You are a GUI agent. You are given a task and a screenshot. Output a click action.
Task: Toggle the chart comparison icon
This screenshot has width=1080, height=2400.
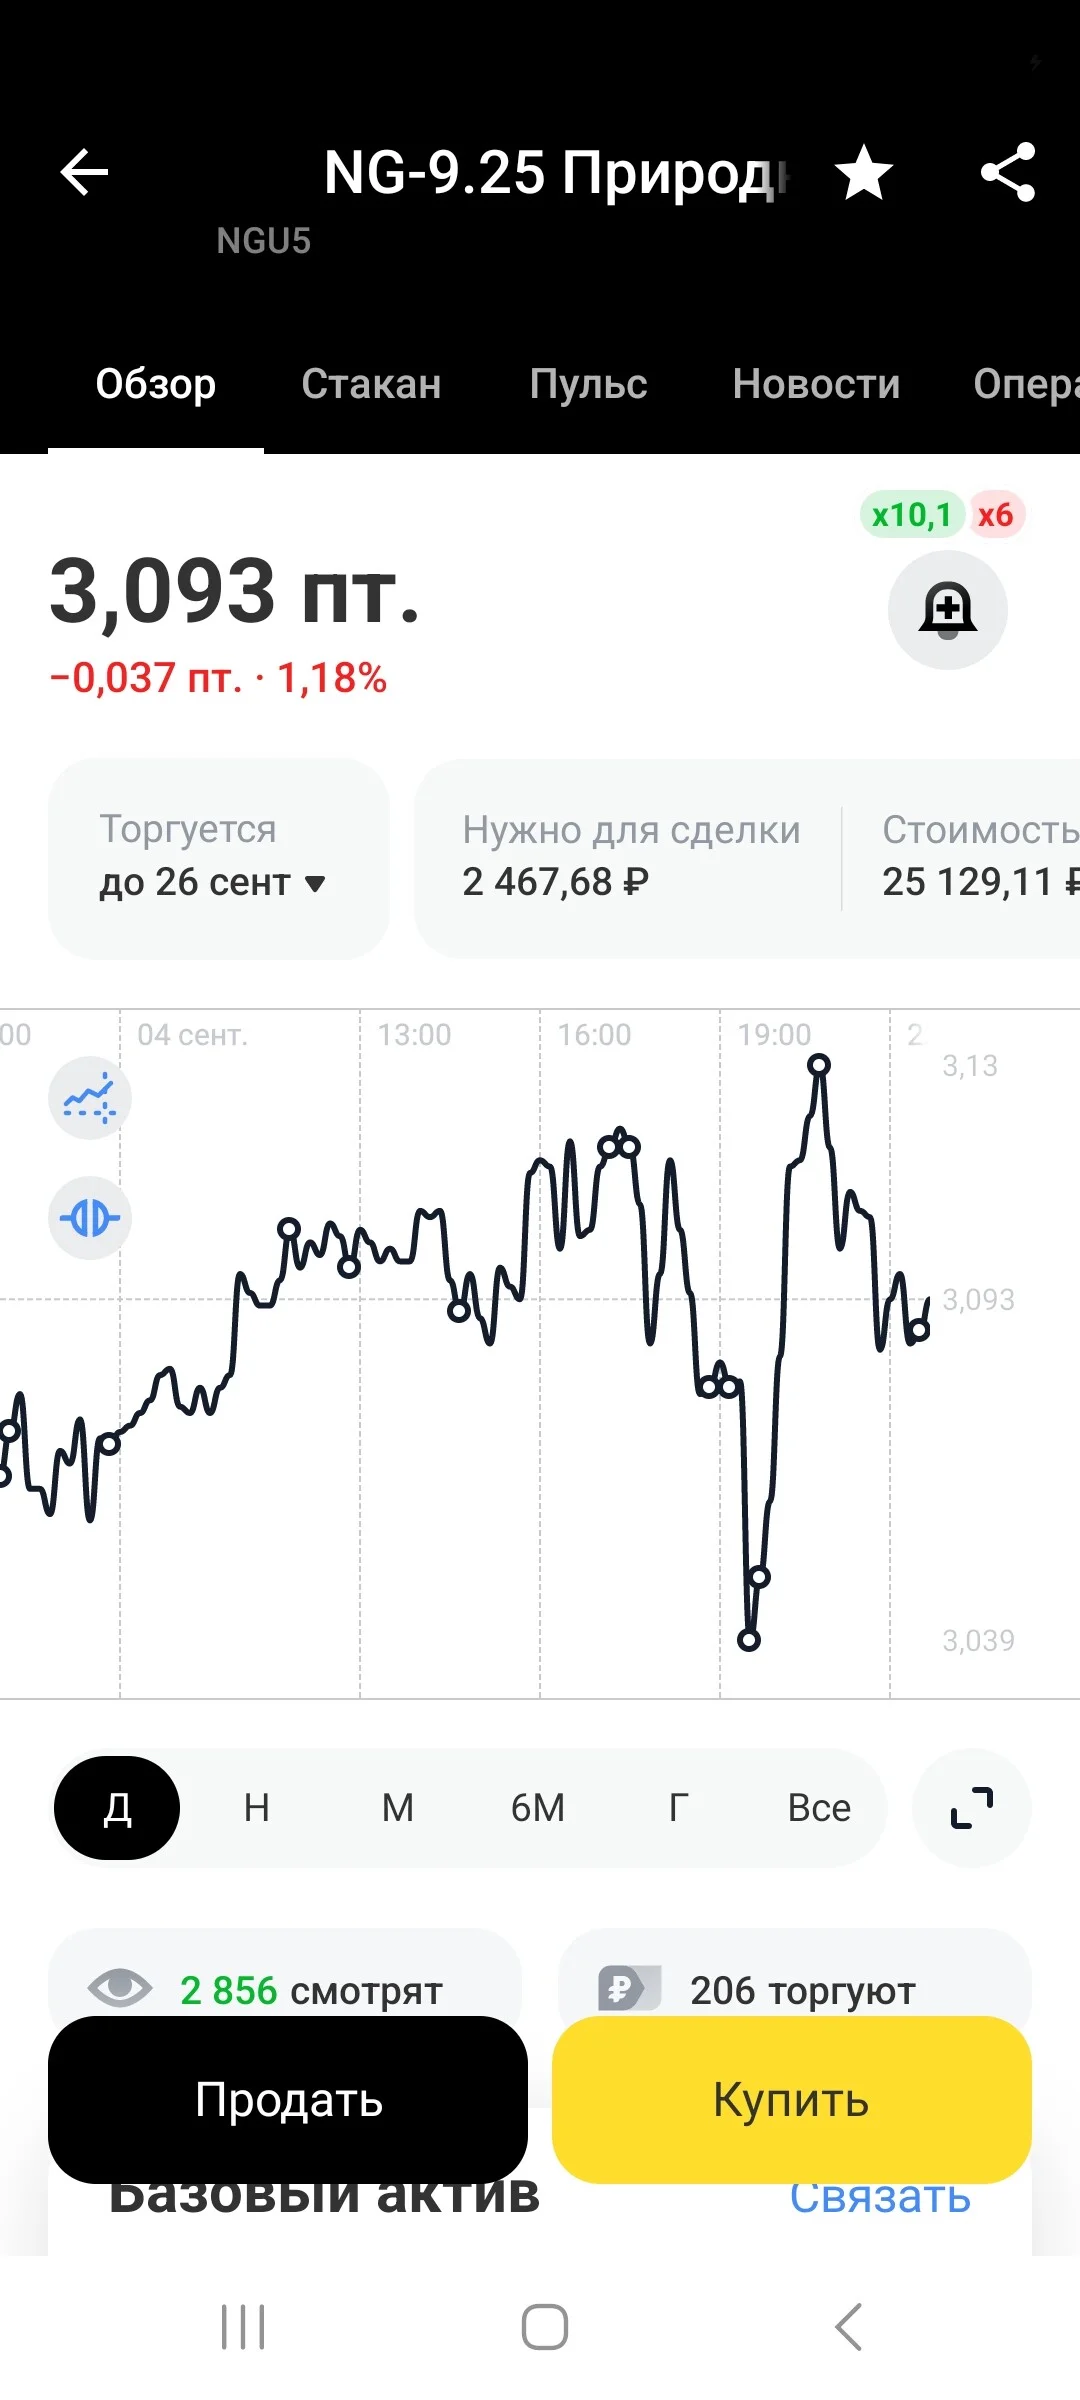90,1218
